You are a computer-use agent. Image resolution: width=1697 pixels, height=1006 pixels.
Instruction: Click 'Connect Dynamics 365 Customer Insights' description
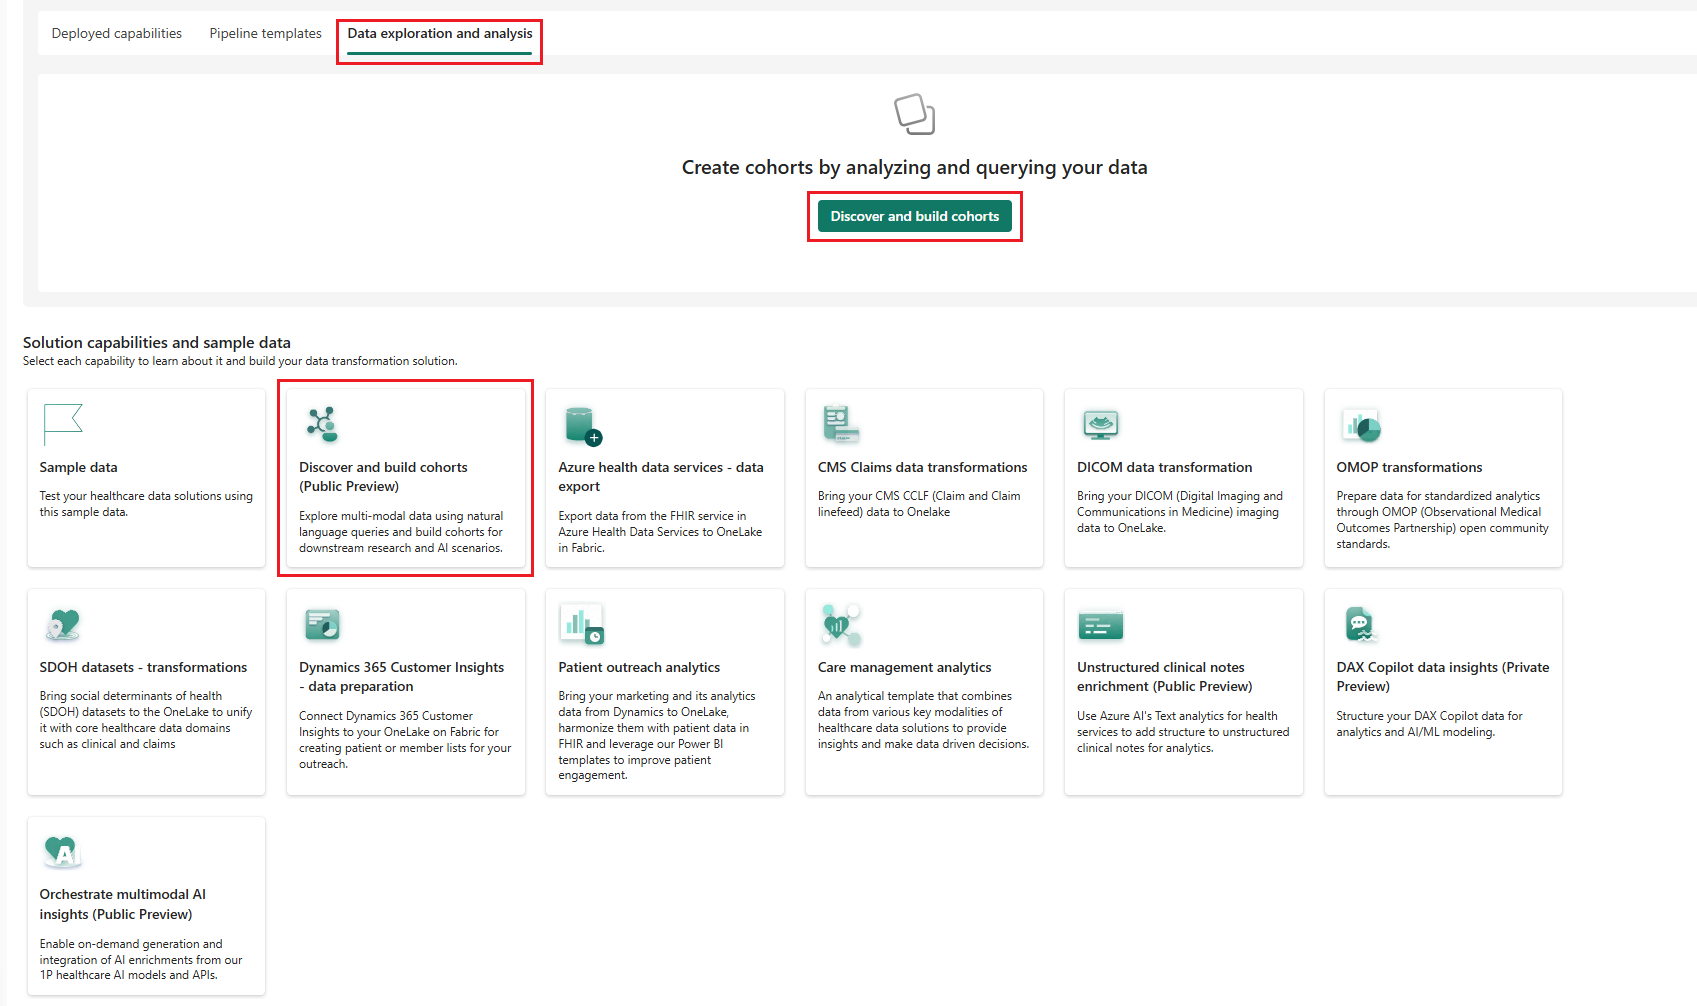point(405,740)
